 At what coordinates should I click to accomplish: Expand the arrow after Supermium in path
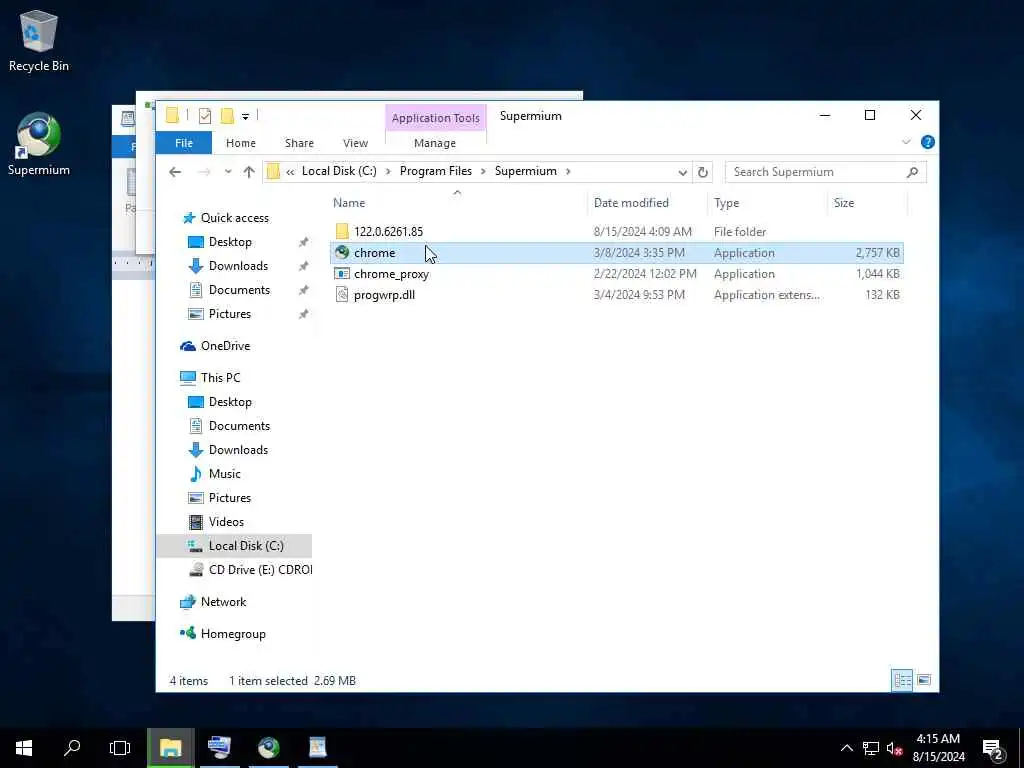(568, 172)
